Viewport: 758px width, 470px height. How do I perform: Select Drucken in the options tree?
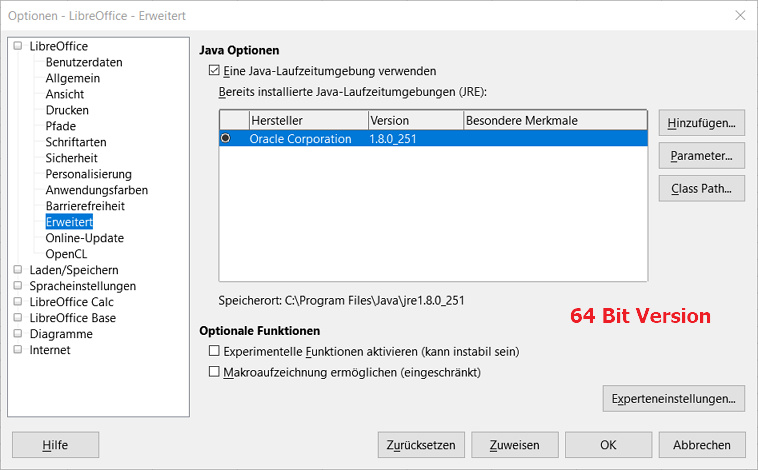tap(67, 110)
